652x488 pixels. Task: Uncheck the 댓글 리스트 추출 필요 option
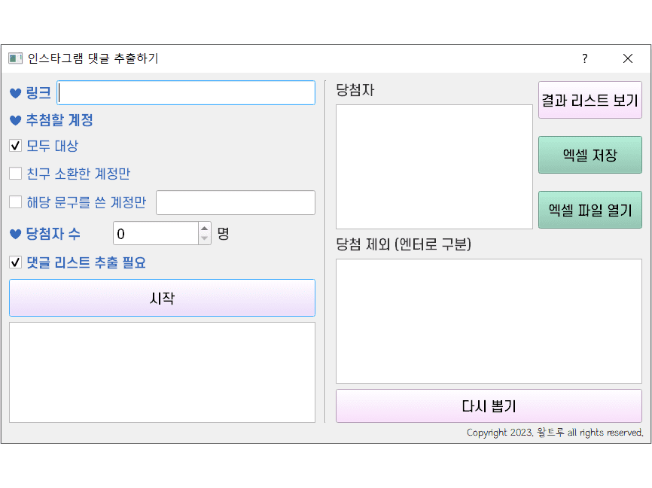coord(16,262)
